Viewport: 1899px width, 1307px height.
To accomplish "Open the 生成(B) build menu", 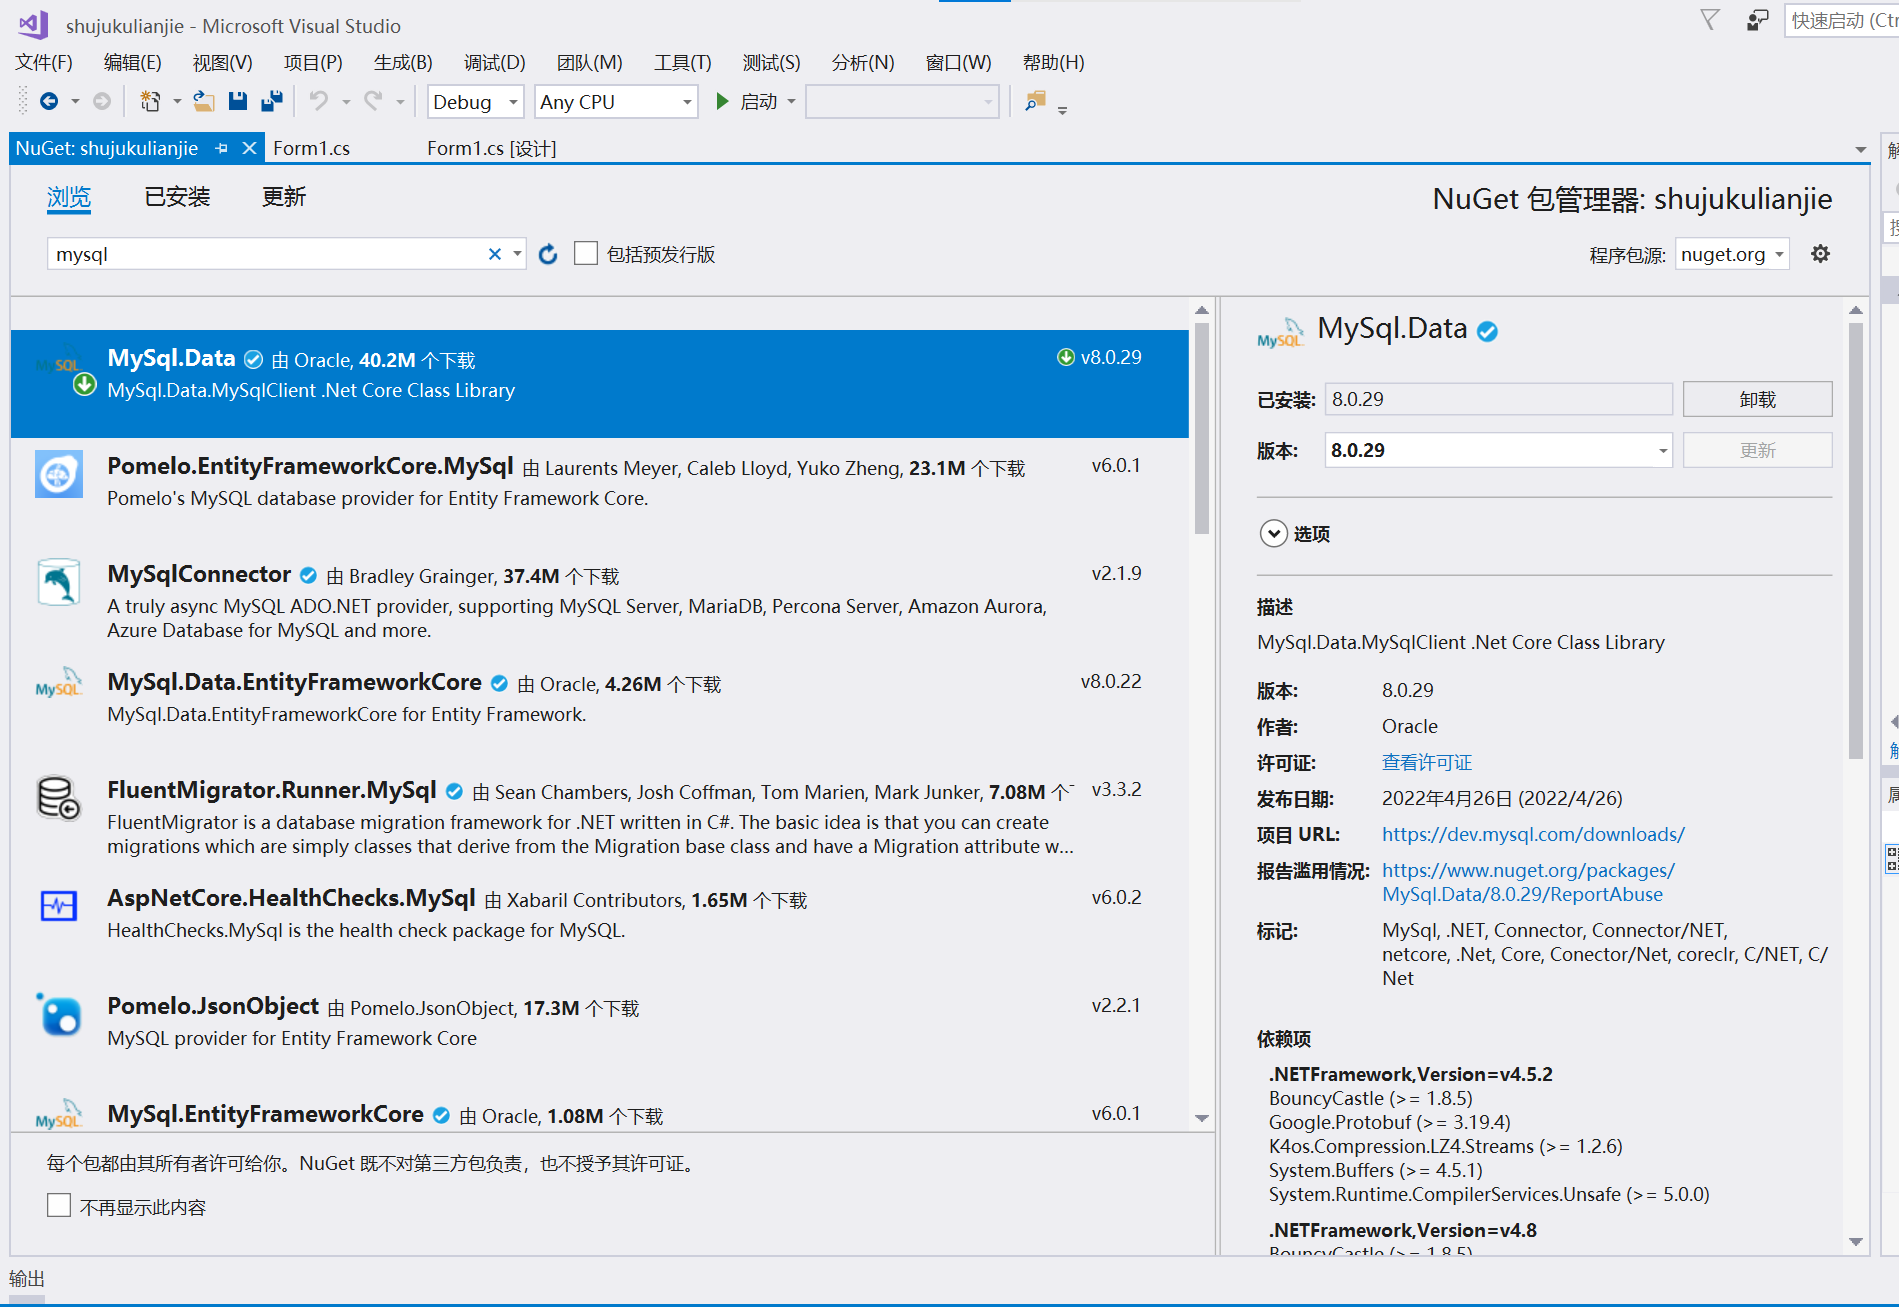I will 403,62.
